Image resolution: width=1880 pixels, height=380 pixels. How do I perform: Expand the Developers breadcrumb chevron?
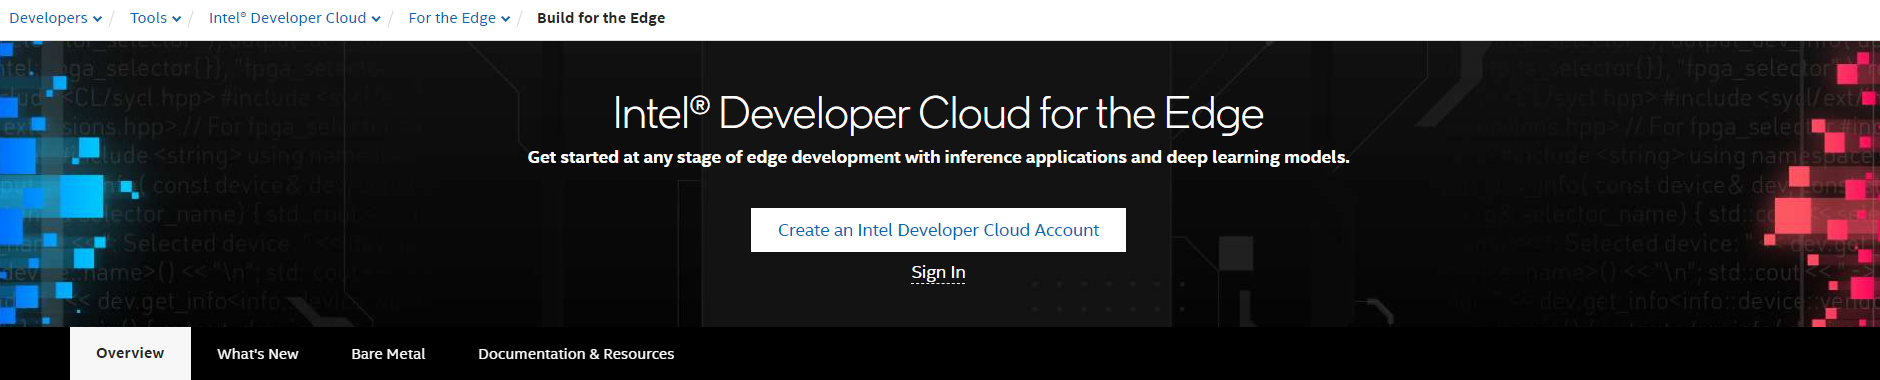pos(97,19)
